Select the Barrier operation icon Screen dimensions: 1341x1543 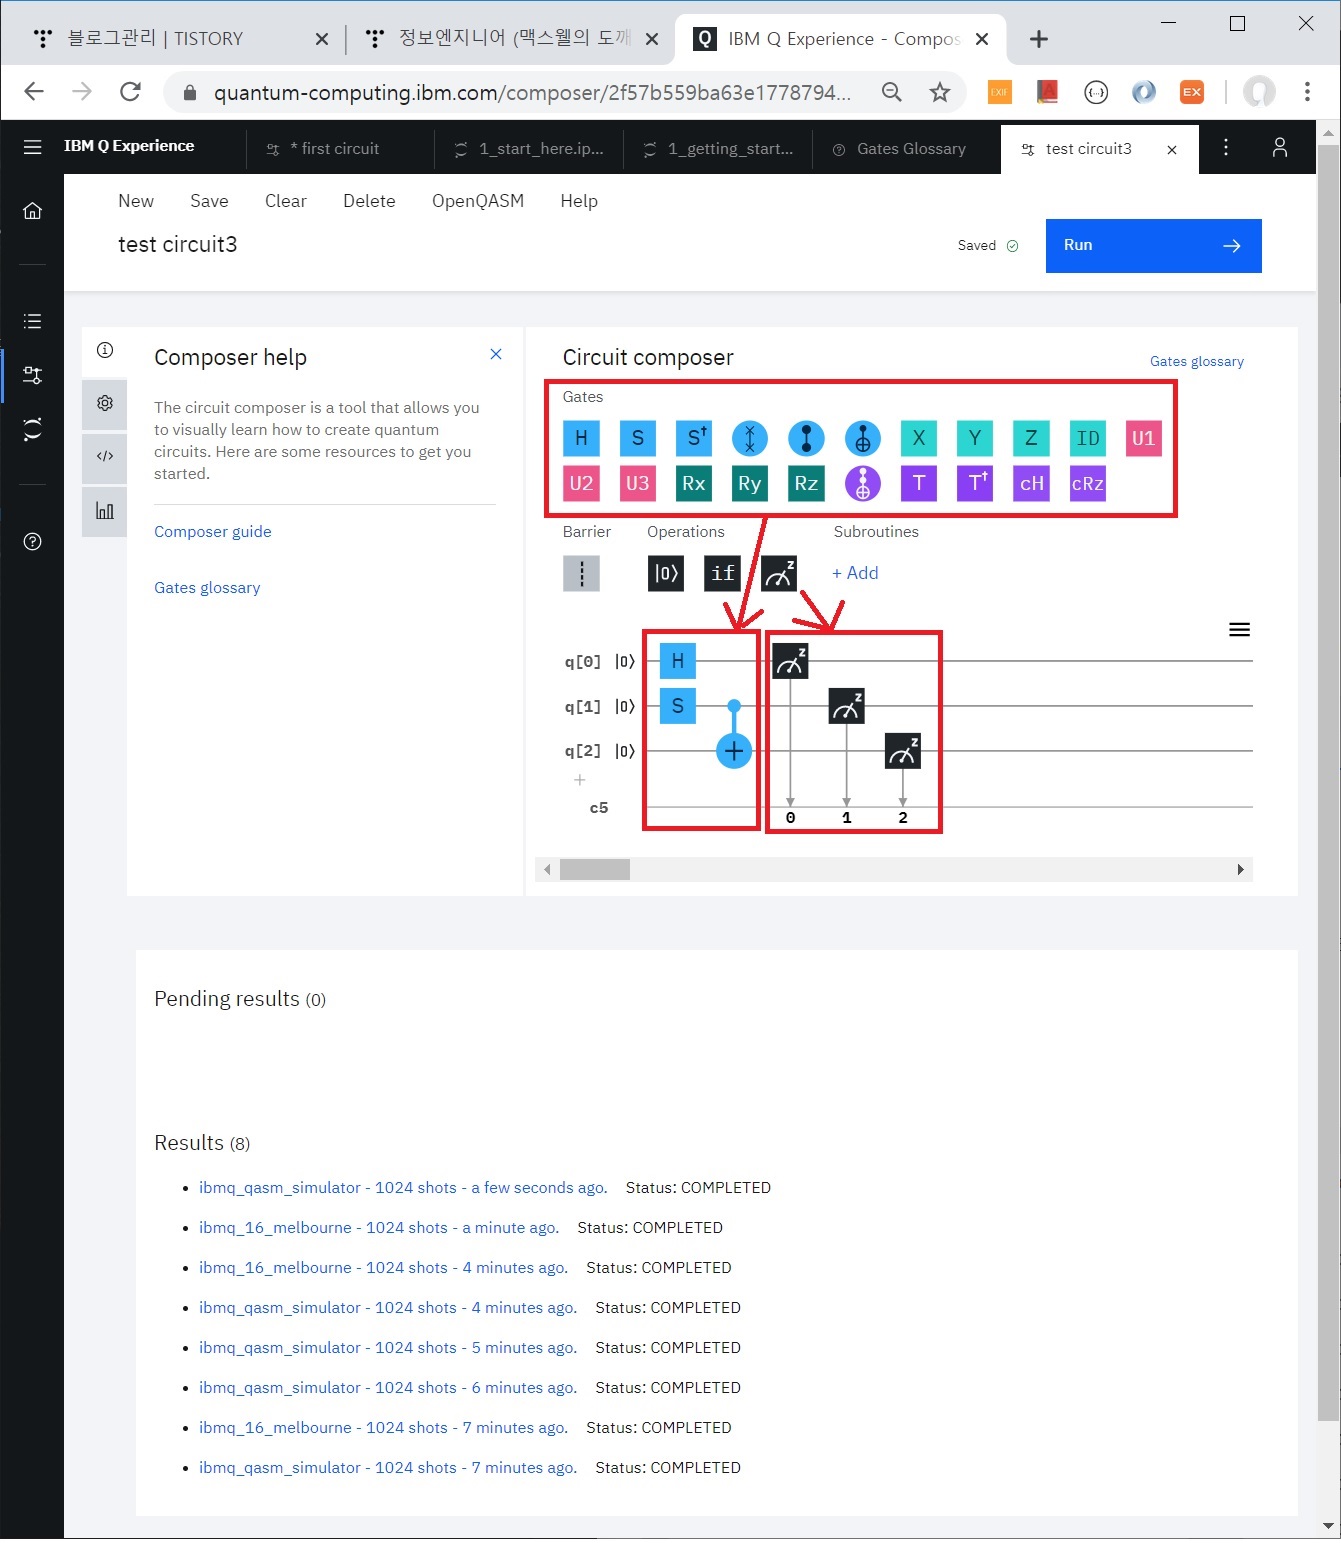coord(581,573)
